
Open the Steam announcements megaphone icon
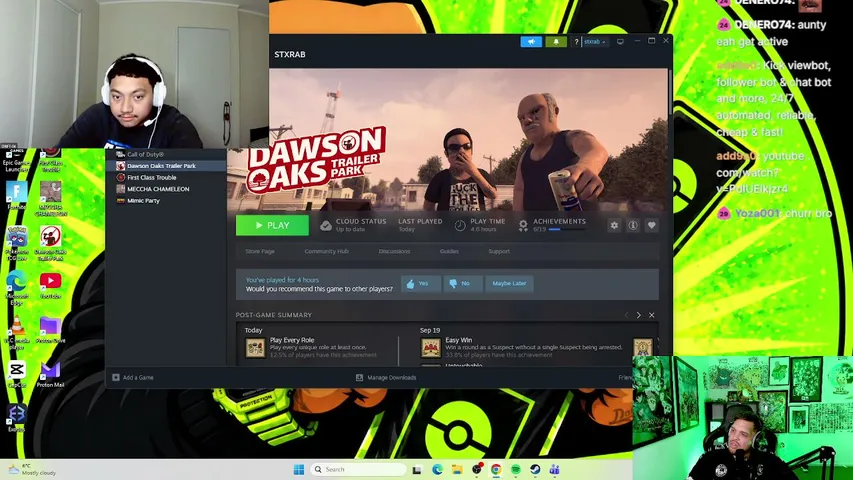pyautogui.click(x=531, y=41)
